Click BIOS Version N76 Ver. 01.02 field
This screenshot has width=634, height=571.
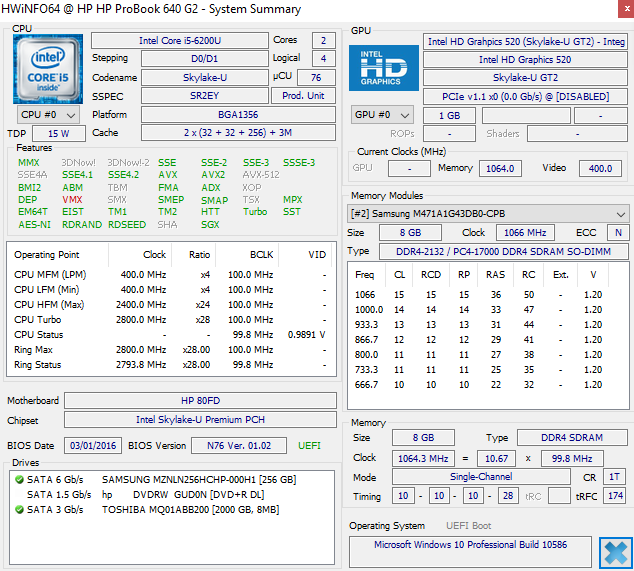239,446
